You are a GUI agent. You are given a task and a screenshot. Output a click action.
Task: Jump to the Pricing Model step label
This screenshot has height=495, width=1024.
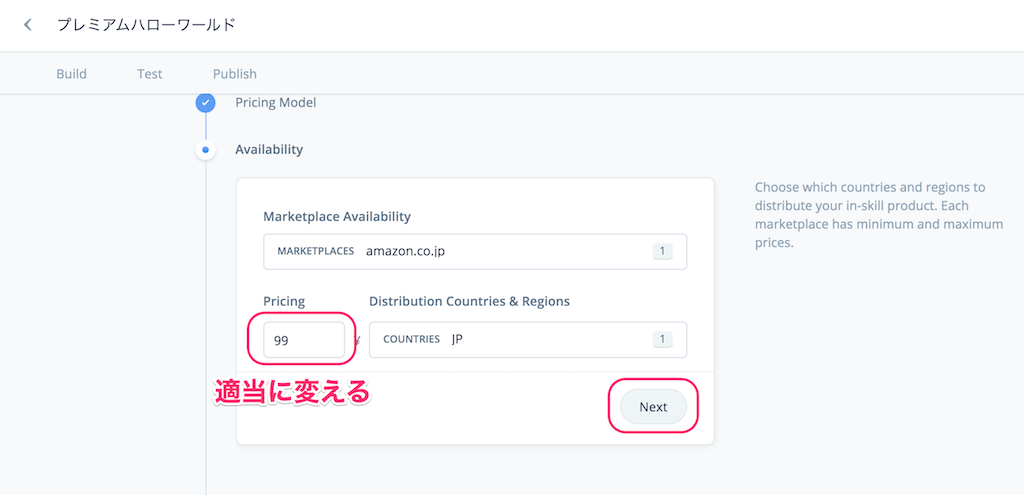276,103
